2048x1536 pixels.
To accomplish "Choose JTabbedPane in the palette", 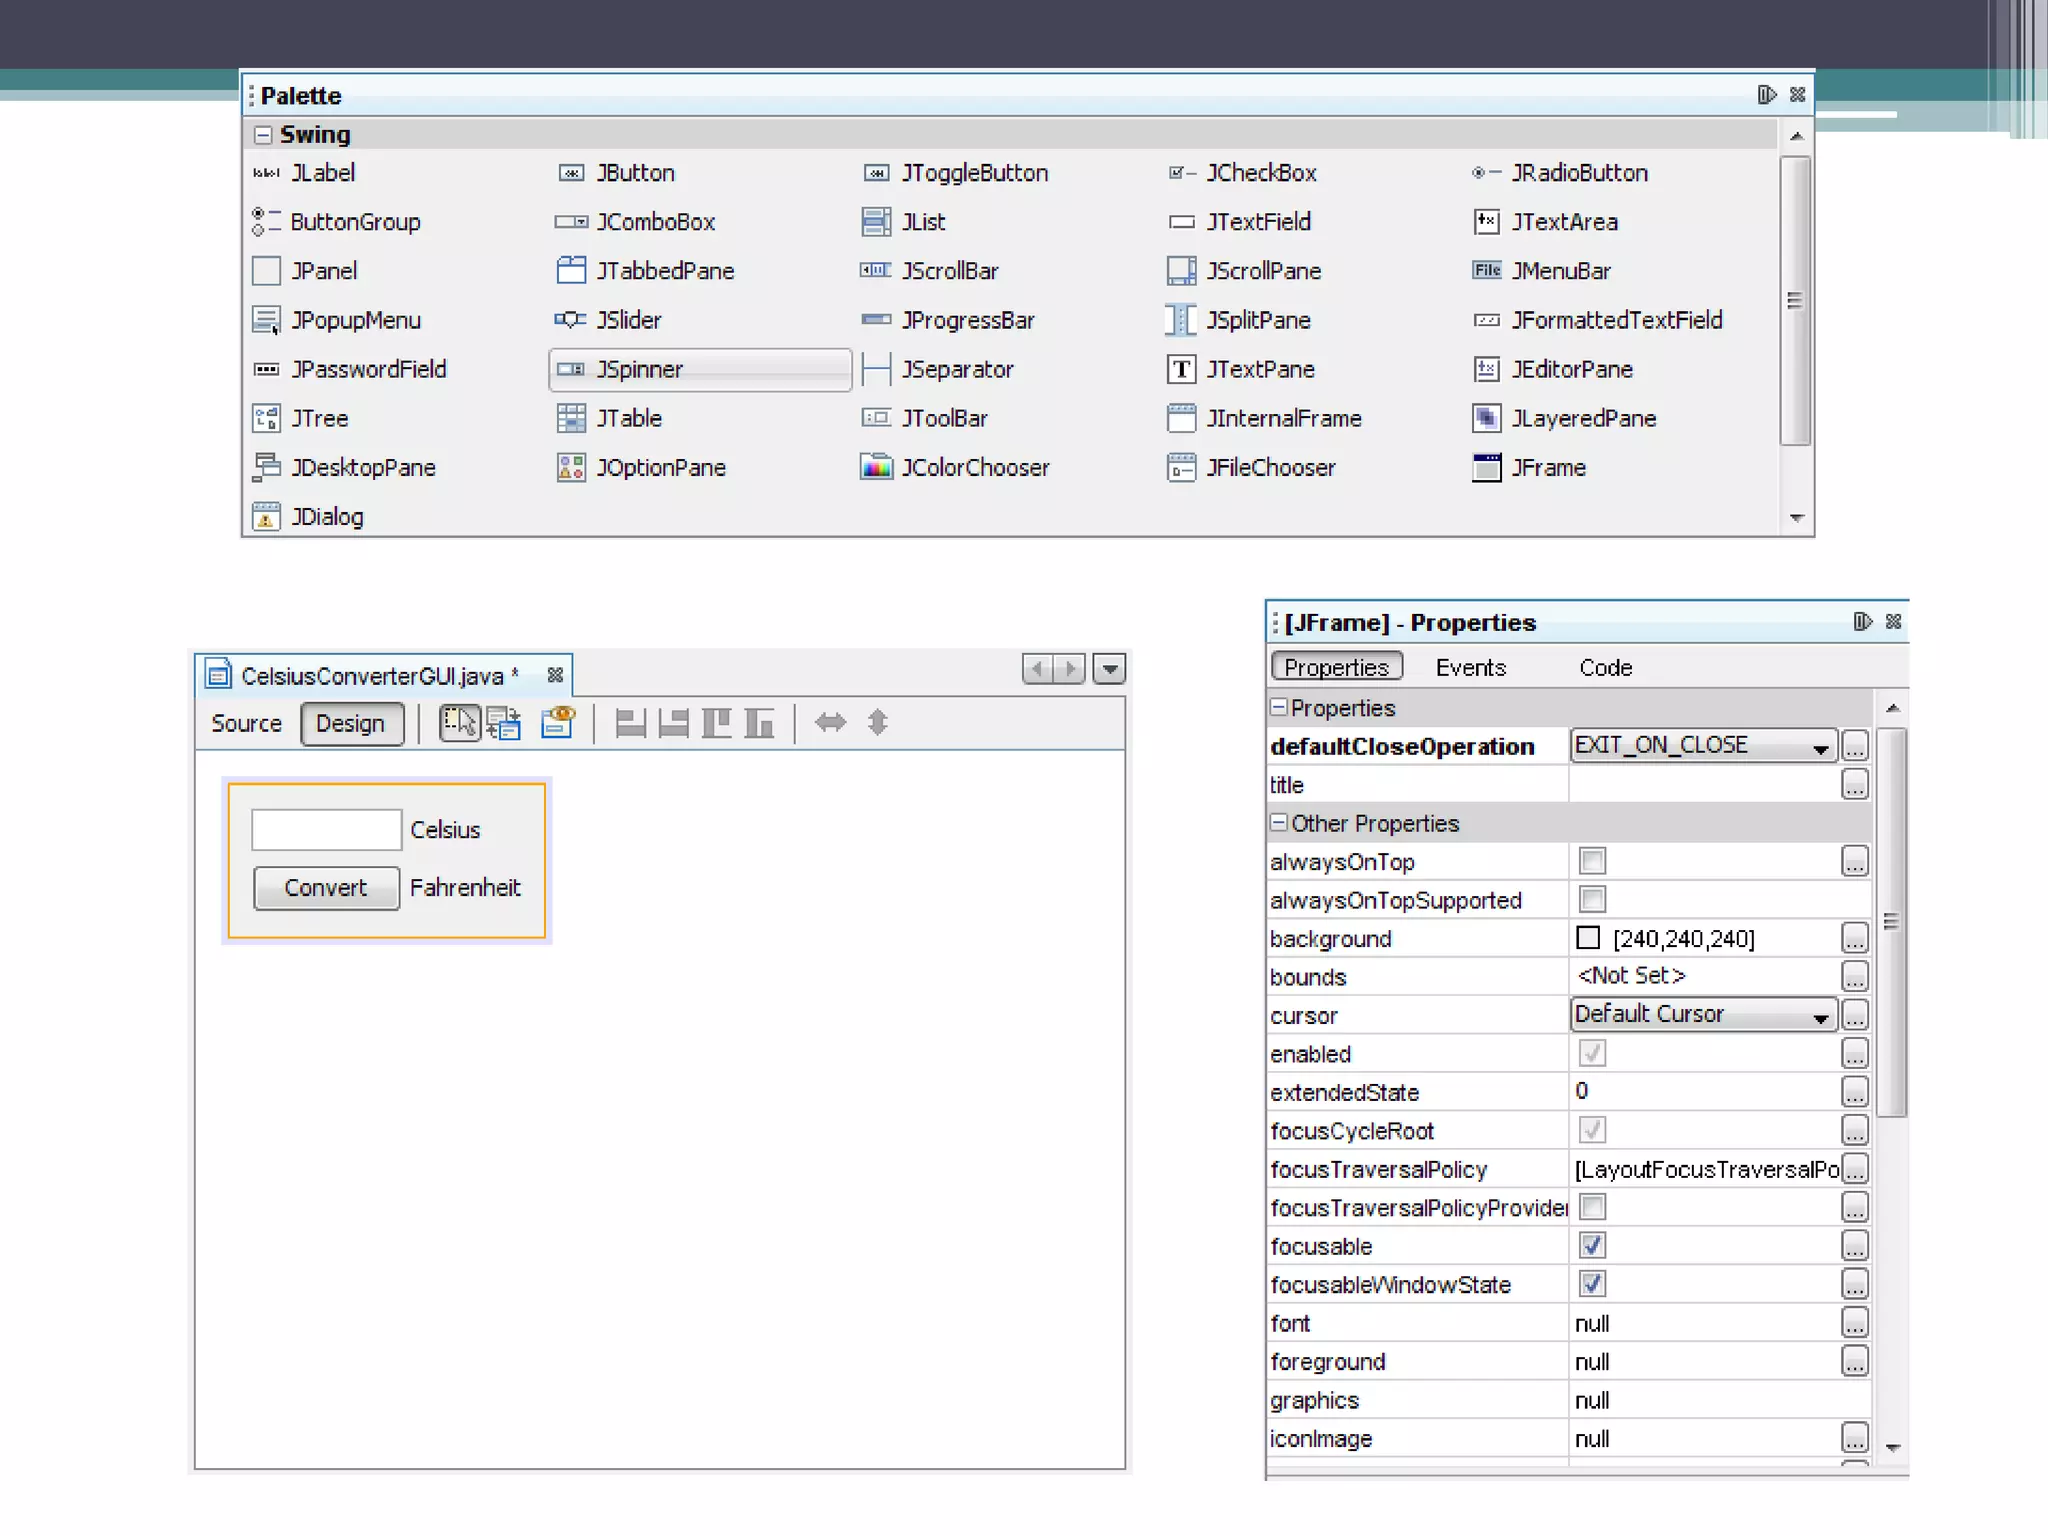I will pyautogui.click(x=664, y=271).
